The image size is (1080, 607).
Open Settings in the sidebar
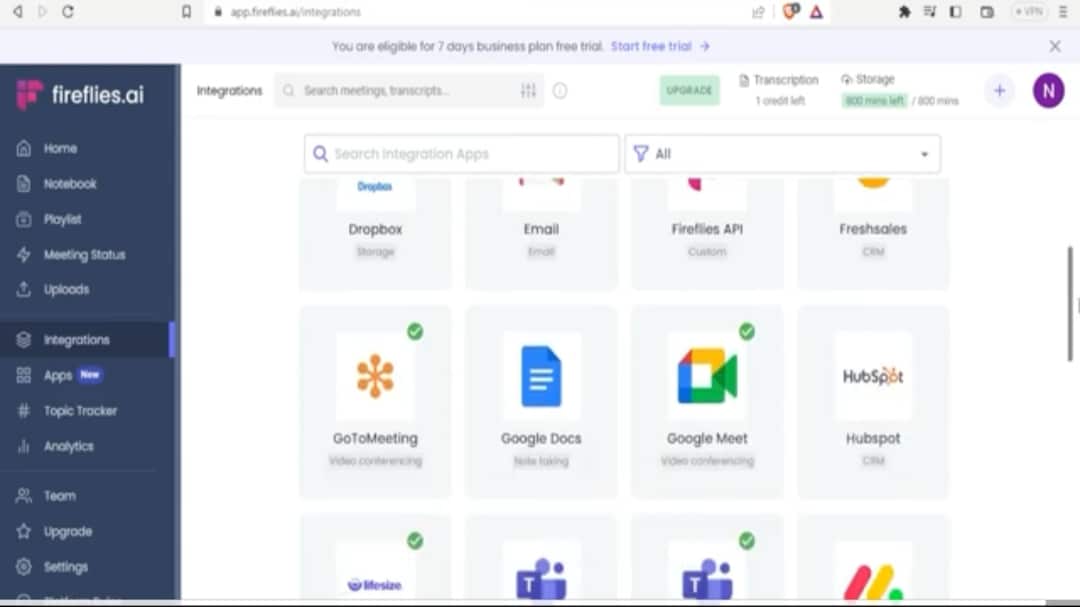point(65,567)
